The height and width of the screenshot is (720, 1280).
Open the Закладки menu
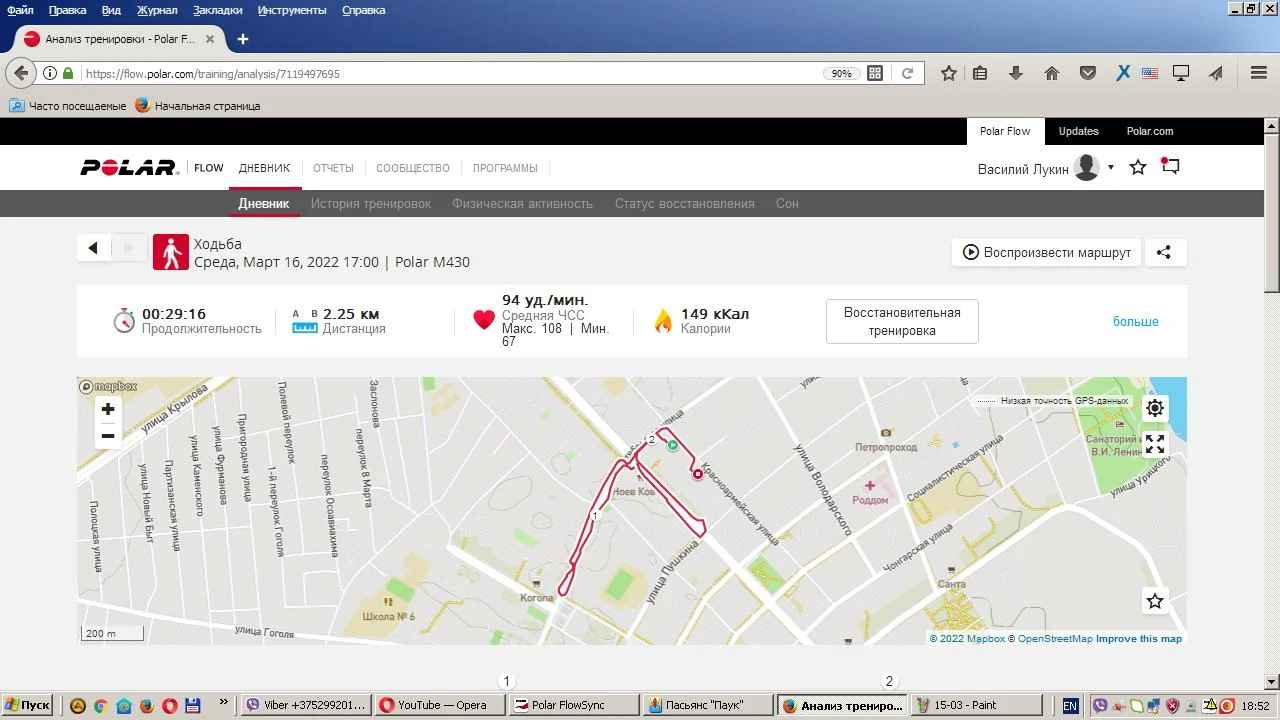click(217, 10)
